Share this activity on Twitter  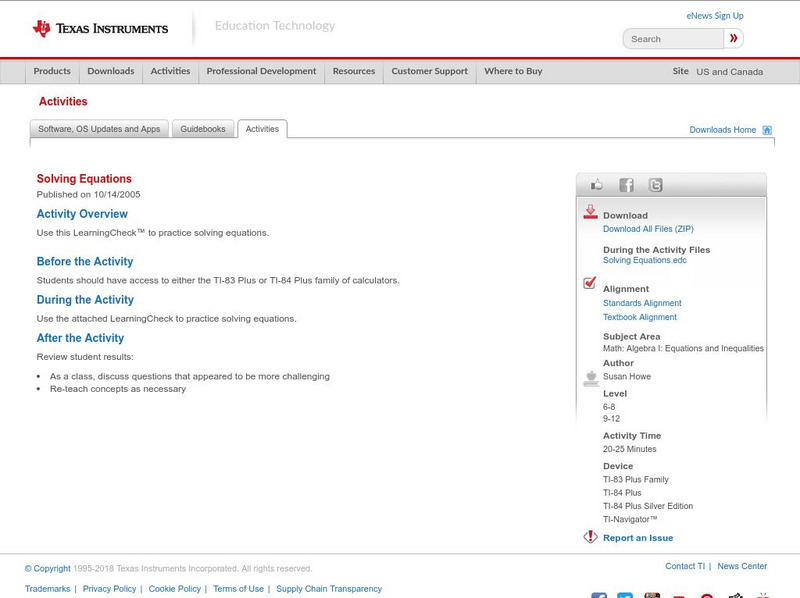[x=656, y=185]
